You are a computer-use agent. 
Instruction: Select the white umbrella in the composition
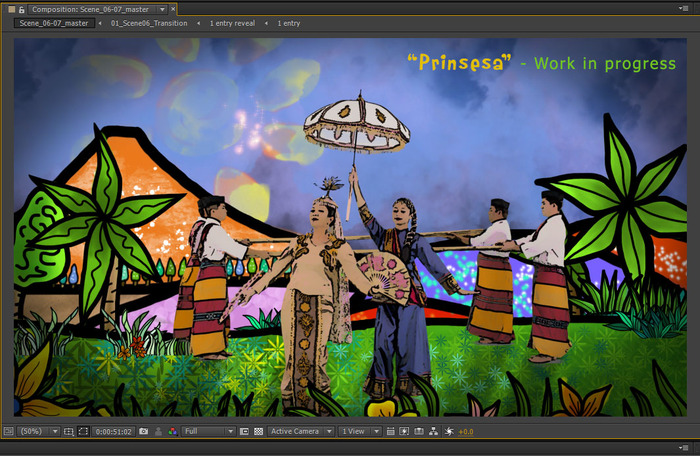[x=357, y=126]
